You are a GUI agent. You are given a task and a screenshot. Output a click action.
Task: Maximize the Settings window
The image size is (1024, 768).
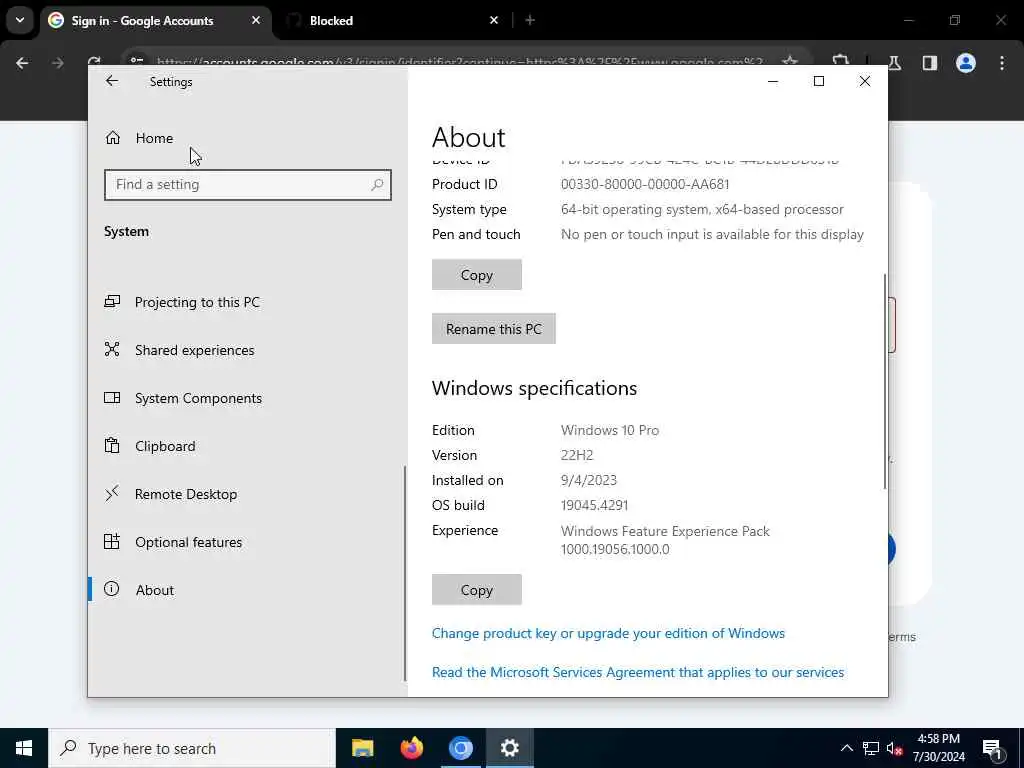click(x=818, y=81)
